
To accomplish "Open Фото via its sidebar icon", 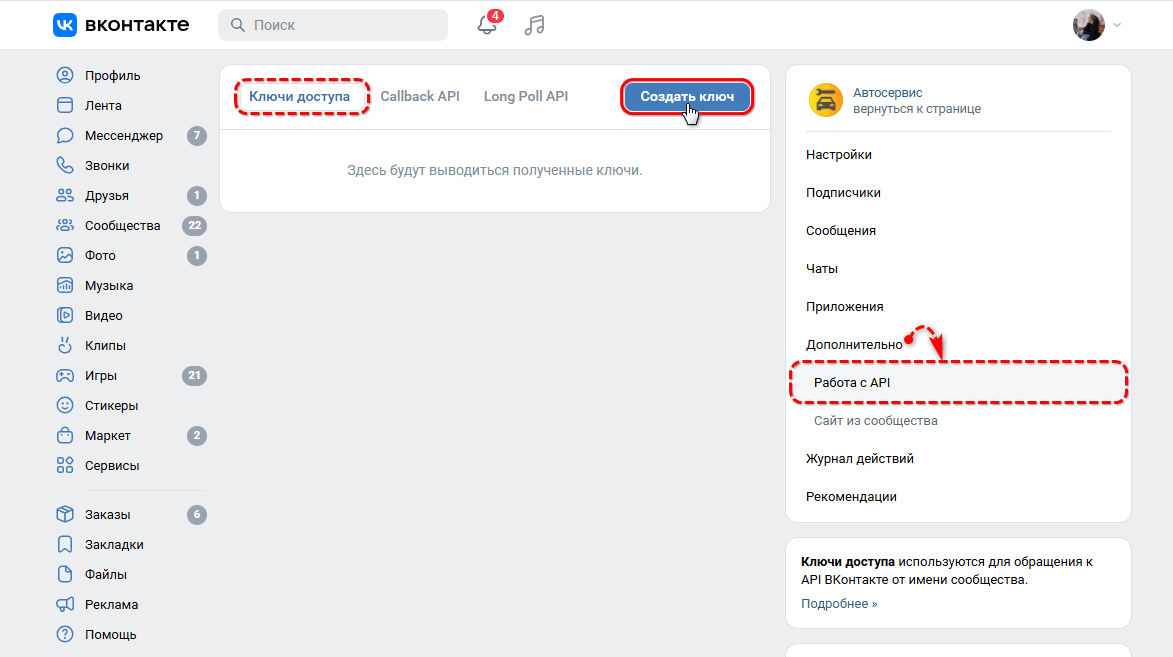I will [65, 255].
